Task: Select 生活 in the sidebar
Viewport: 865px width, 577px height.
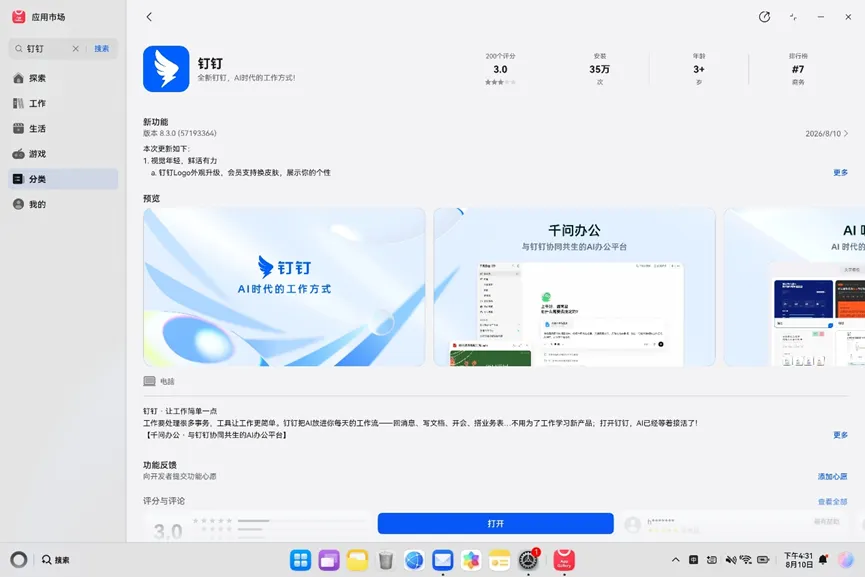Action: [x=63, y=129]
